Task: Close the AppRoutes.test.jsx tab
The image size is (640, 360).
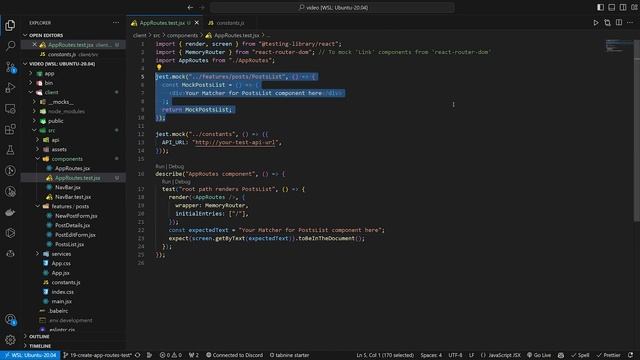Action: click(197, 23)
